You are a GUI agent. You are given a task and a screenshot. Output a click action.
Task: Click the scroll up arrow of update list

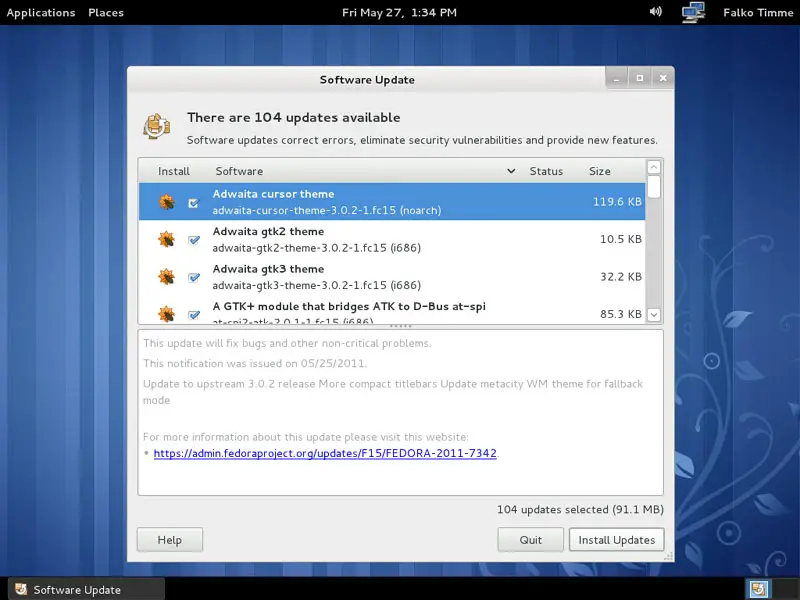click(x=654, y=167)
